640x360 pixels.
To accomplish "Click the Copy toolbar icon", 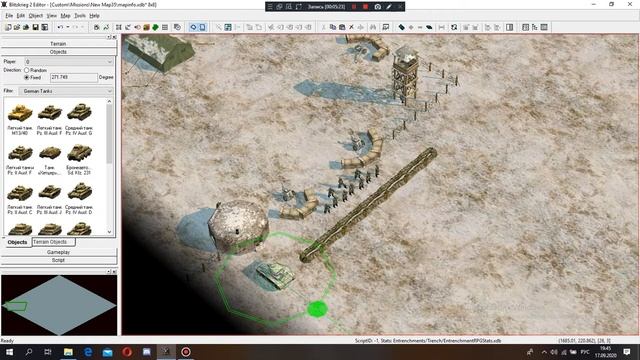I will (333, 27).
